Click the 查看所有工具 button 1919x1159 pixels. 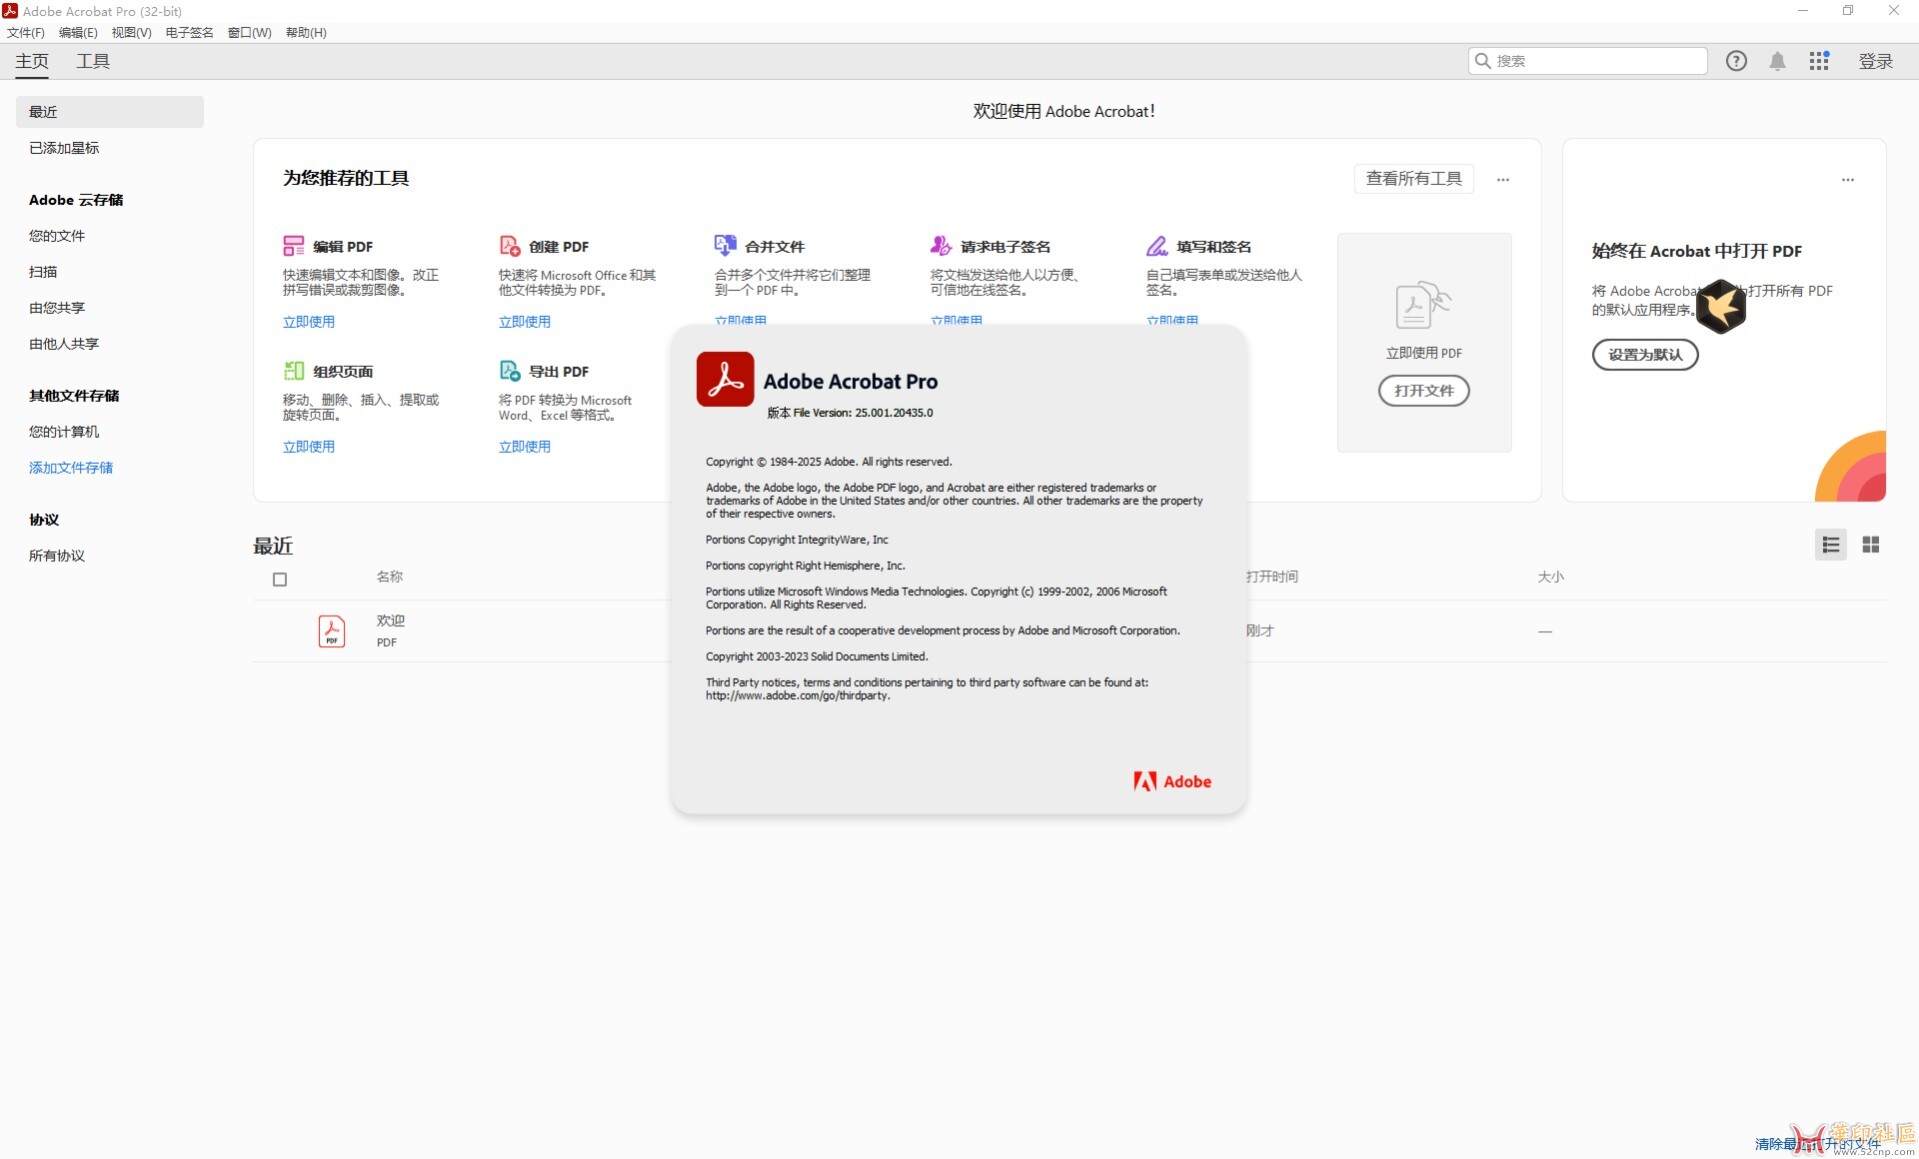coord(1414,178)
